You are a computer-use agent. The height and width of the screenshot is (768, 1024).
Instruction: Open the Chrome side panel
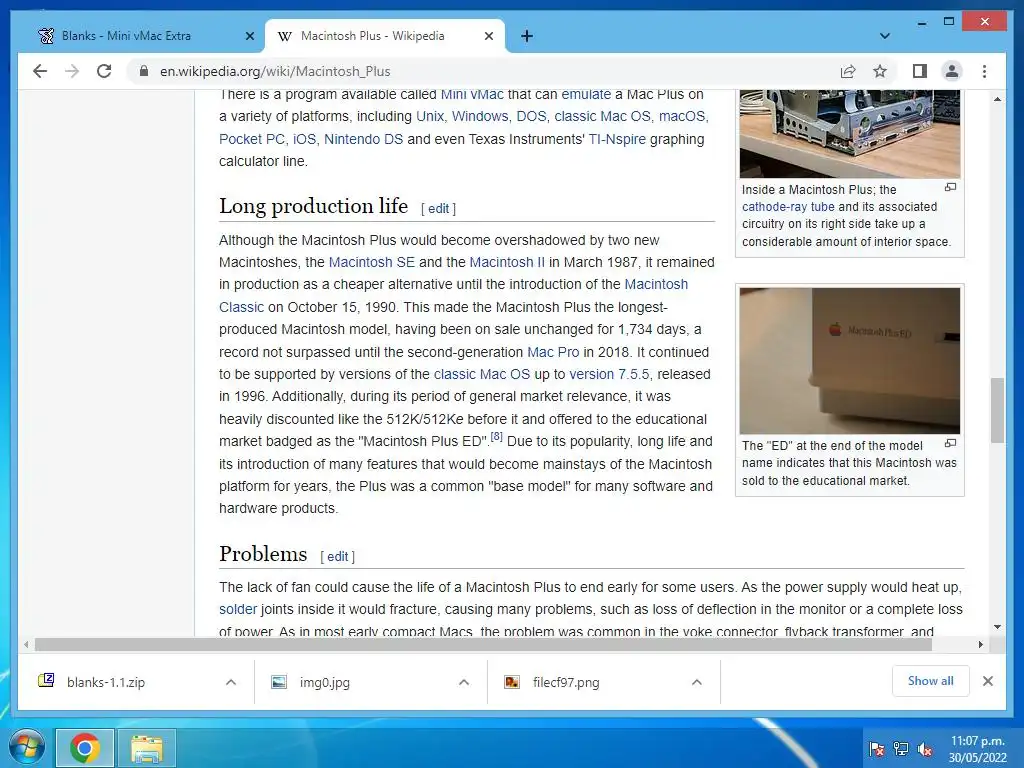(x=920, y=71)
